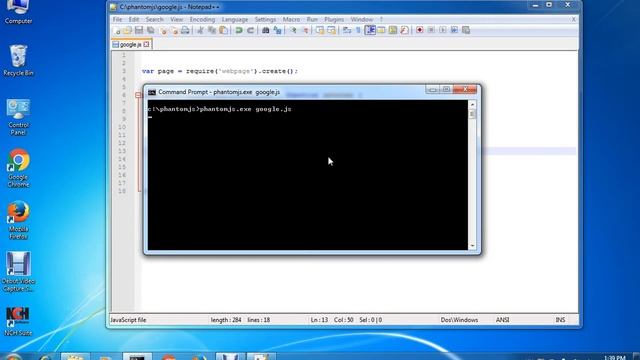
Task: Click the 'var page = require' code line
Action: coord(220,71)
